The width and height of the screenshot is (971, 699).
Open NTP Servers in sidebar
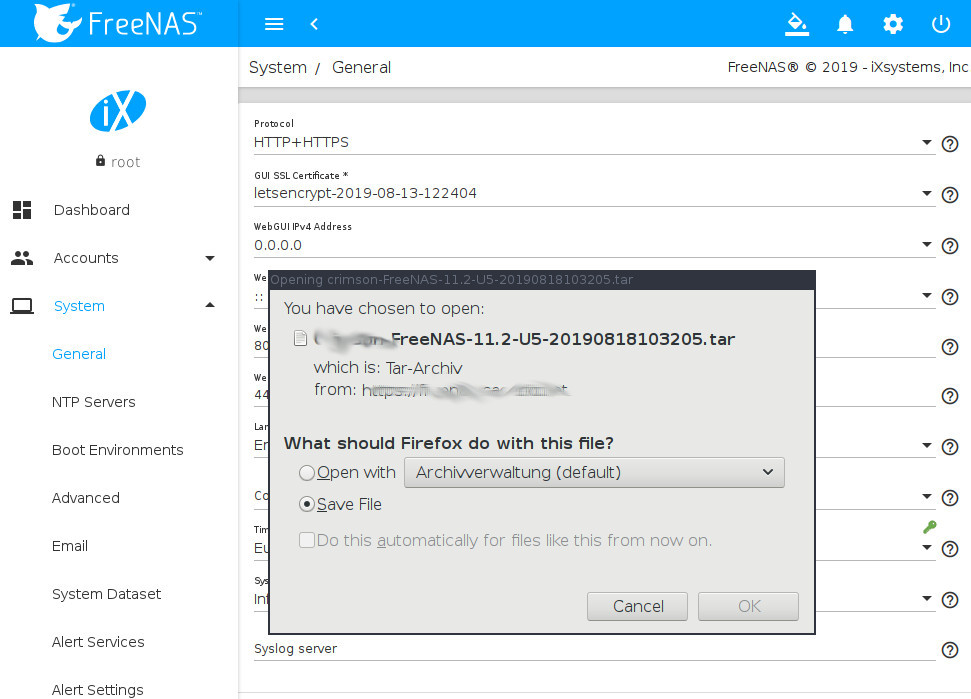click(x=93, y=402)
